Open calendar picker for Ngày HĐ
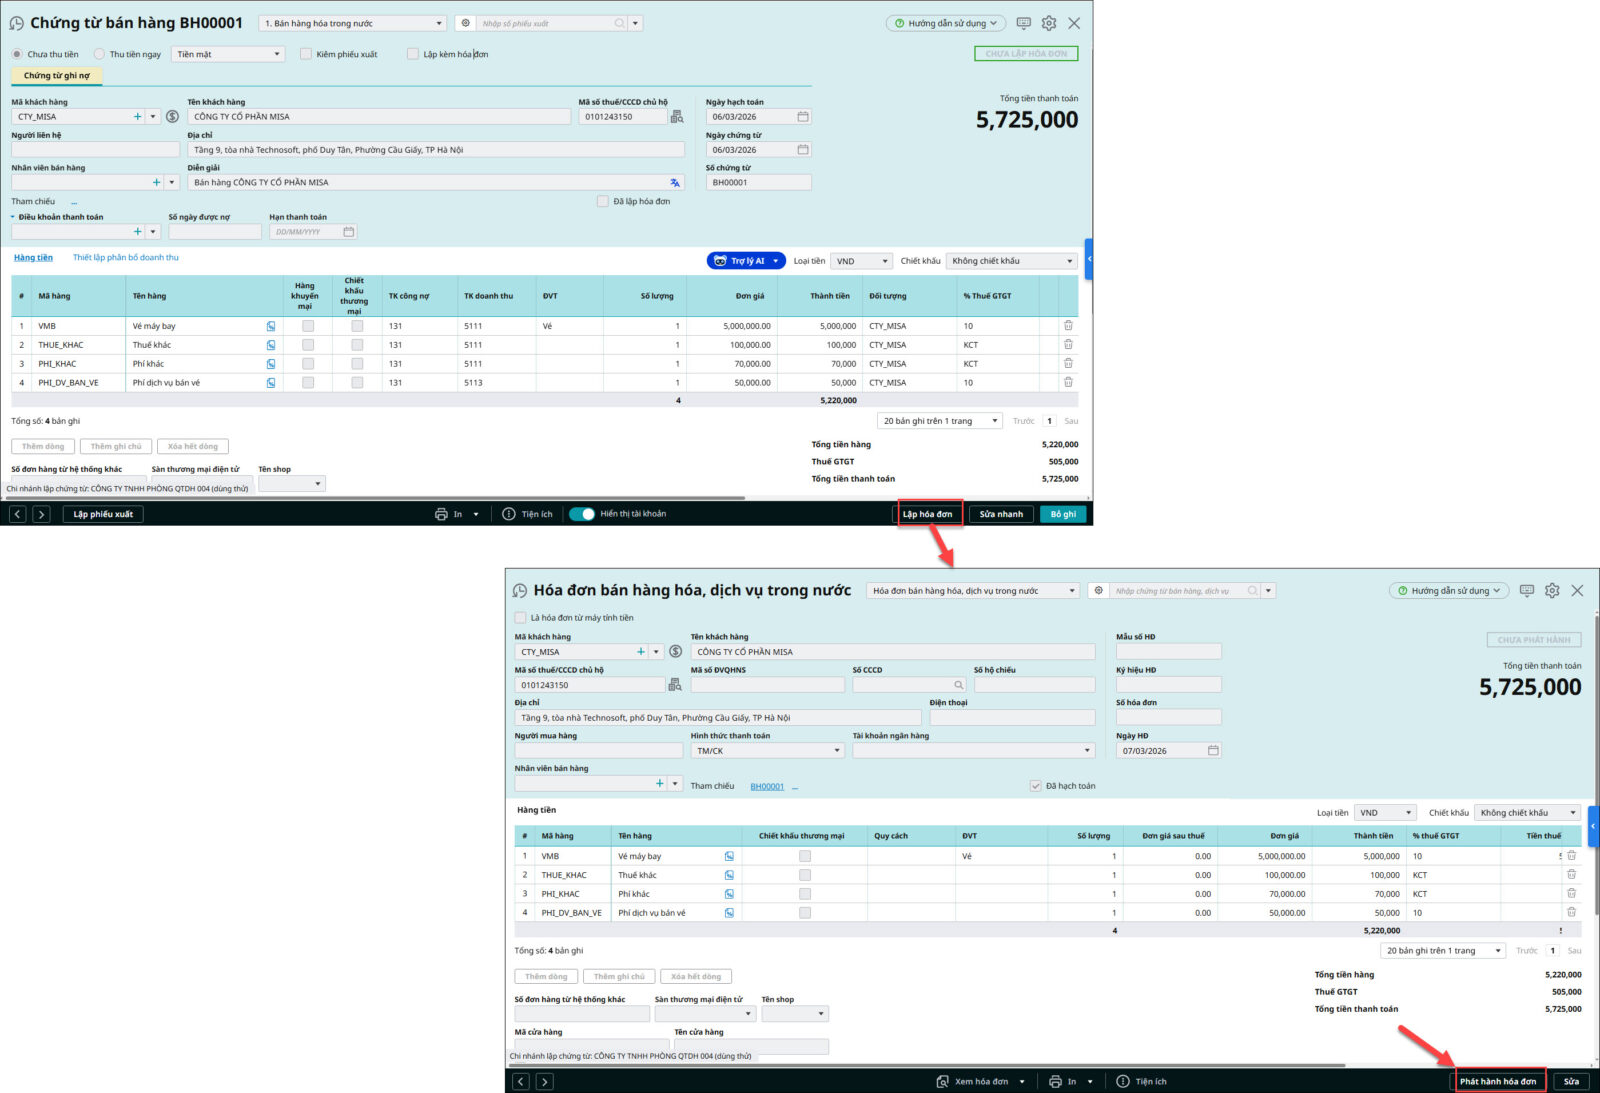Image resolution: width=1600 pixels, height=1093 pixels. (1213, 751)
